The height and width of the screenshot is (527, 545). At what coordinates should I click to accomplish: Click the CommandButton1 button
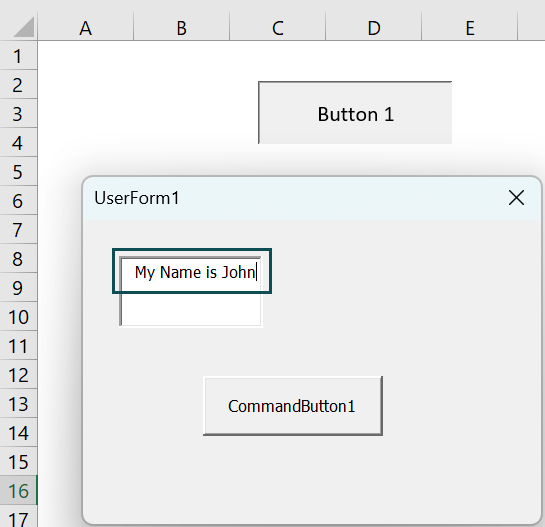pyautogui.click(x=293, y=406)
